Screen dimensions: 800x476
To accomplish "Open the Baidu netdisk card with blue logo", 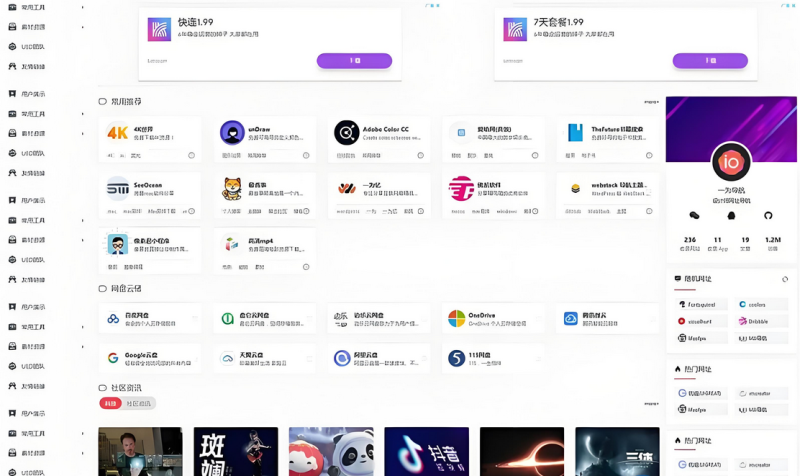I will pyautogui.click(x=149, y=318).
